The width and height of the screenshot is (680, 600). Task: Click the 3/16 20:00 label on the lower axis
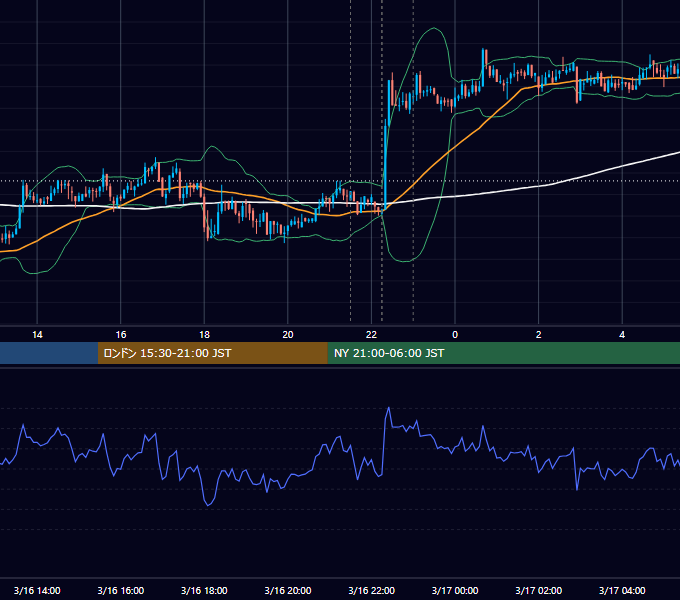[x=288, y=590]
